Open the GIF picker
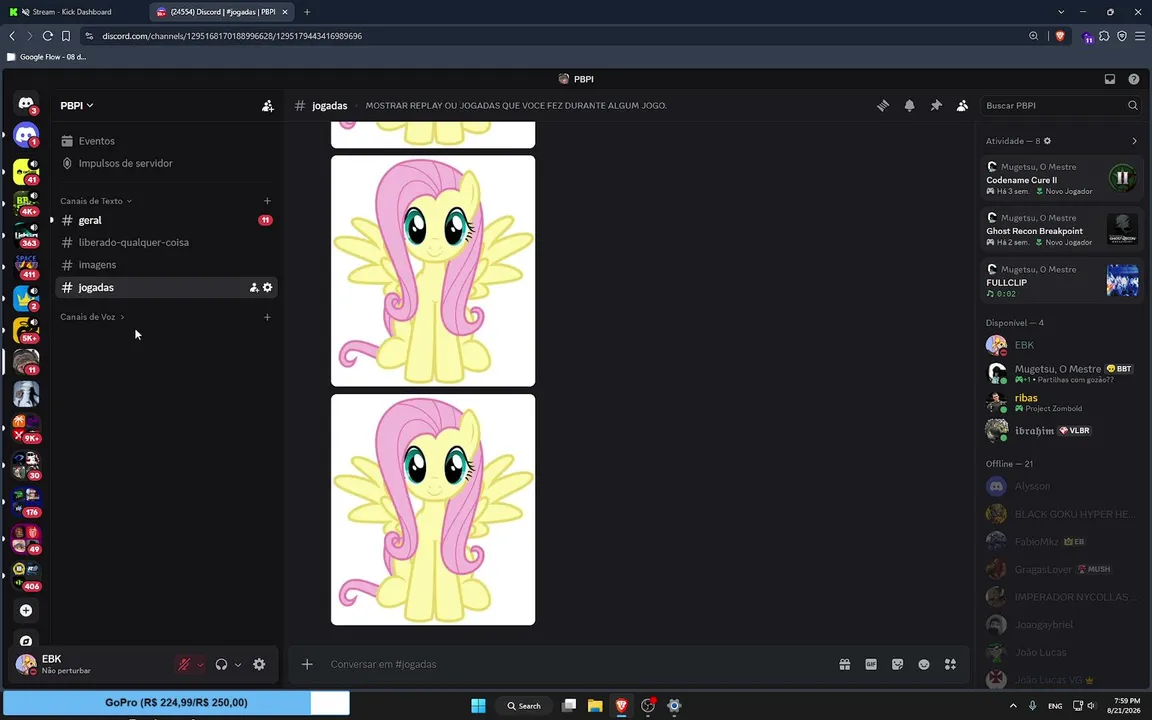This screenshot has width=1152, height=720. (871, 664)
